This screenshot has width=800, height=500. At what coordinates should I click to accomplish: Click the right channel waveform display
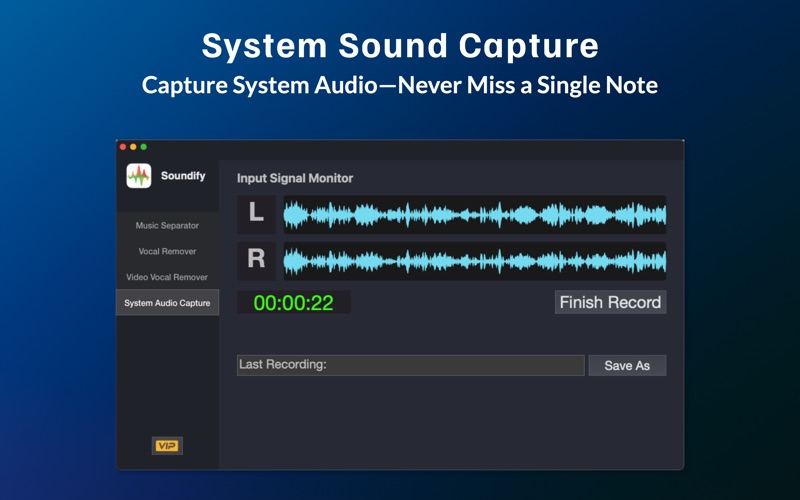click(x=474, y=261)
